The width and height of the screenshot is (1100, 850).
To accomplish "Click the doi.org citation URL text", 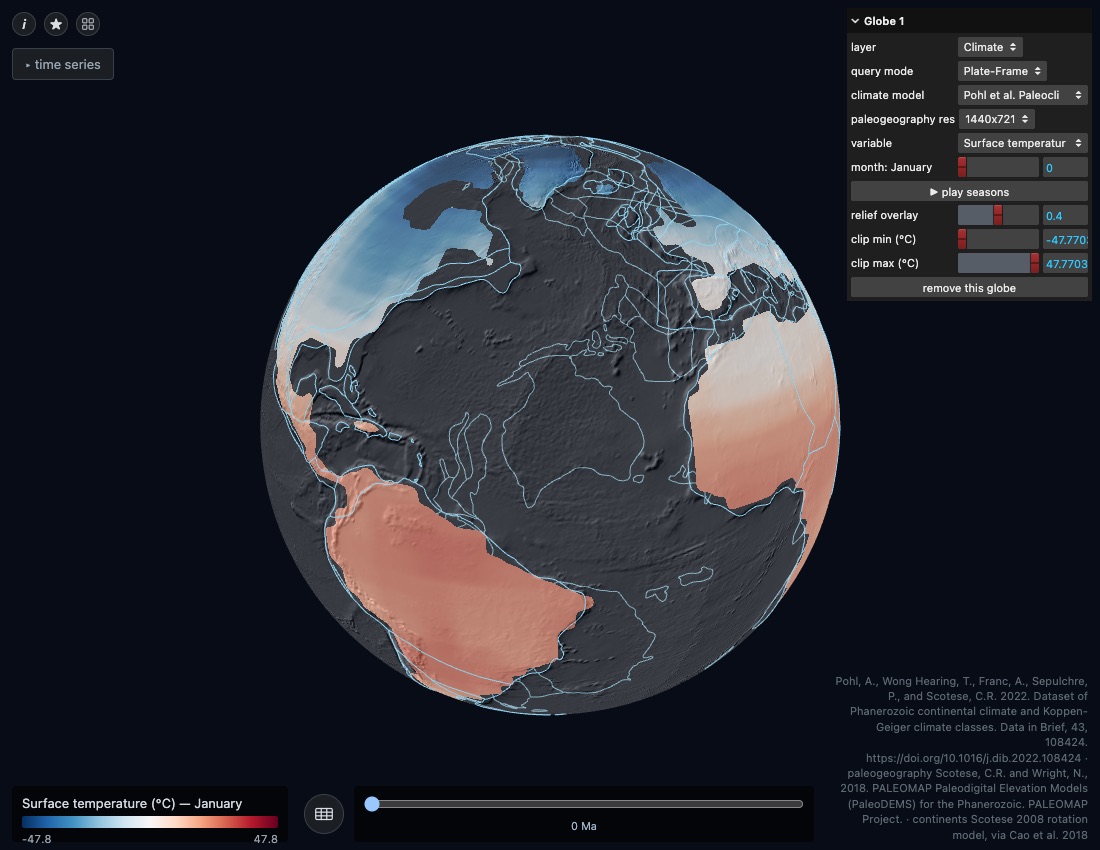I will tap(973, 758).
